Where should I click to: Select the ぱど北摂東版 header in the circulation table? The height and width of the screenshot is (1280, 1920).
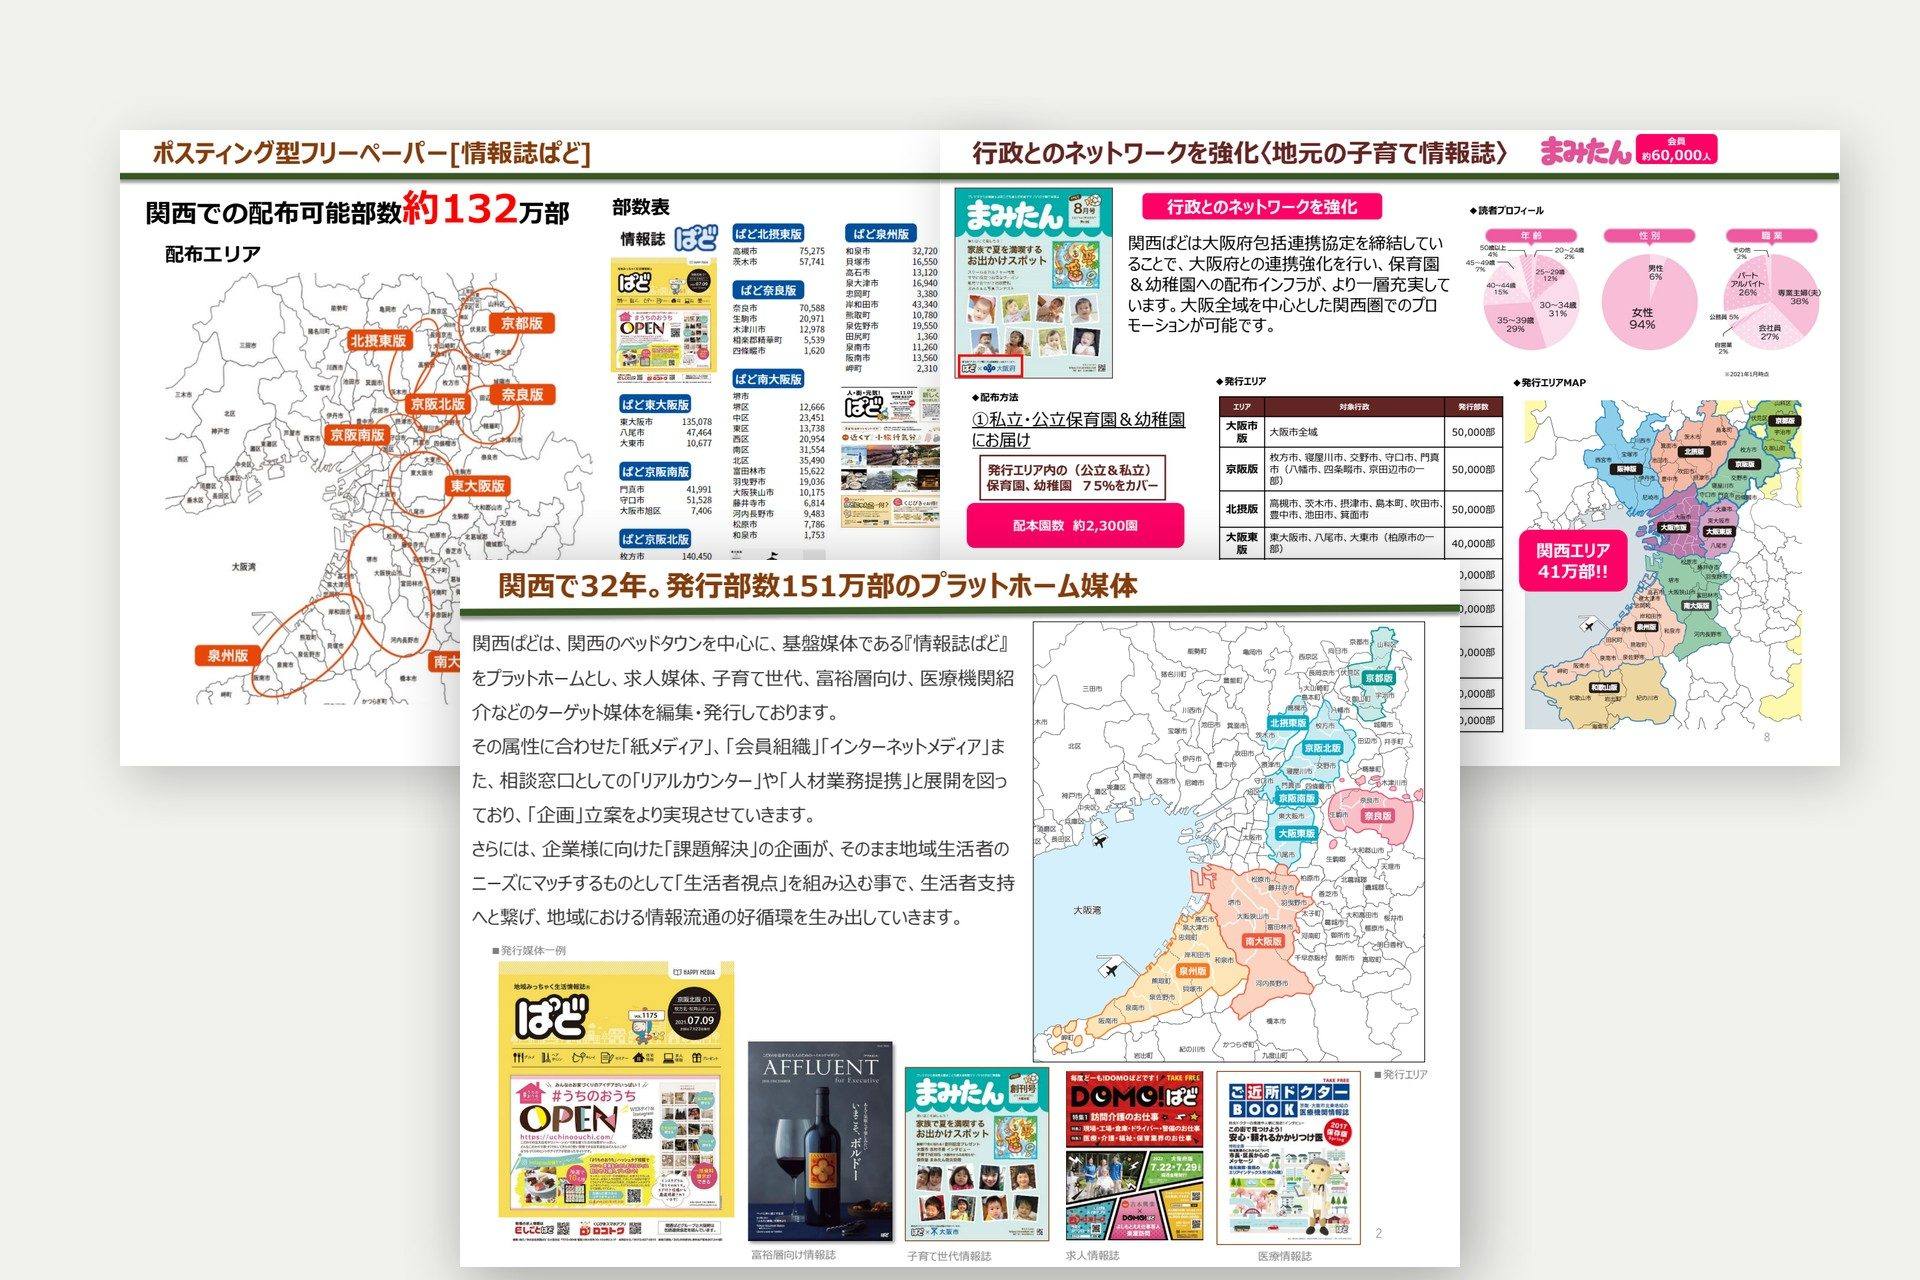768,234
